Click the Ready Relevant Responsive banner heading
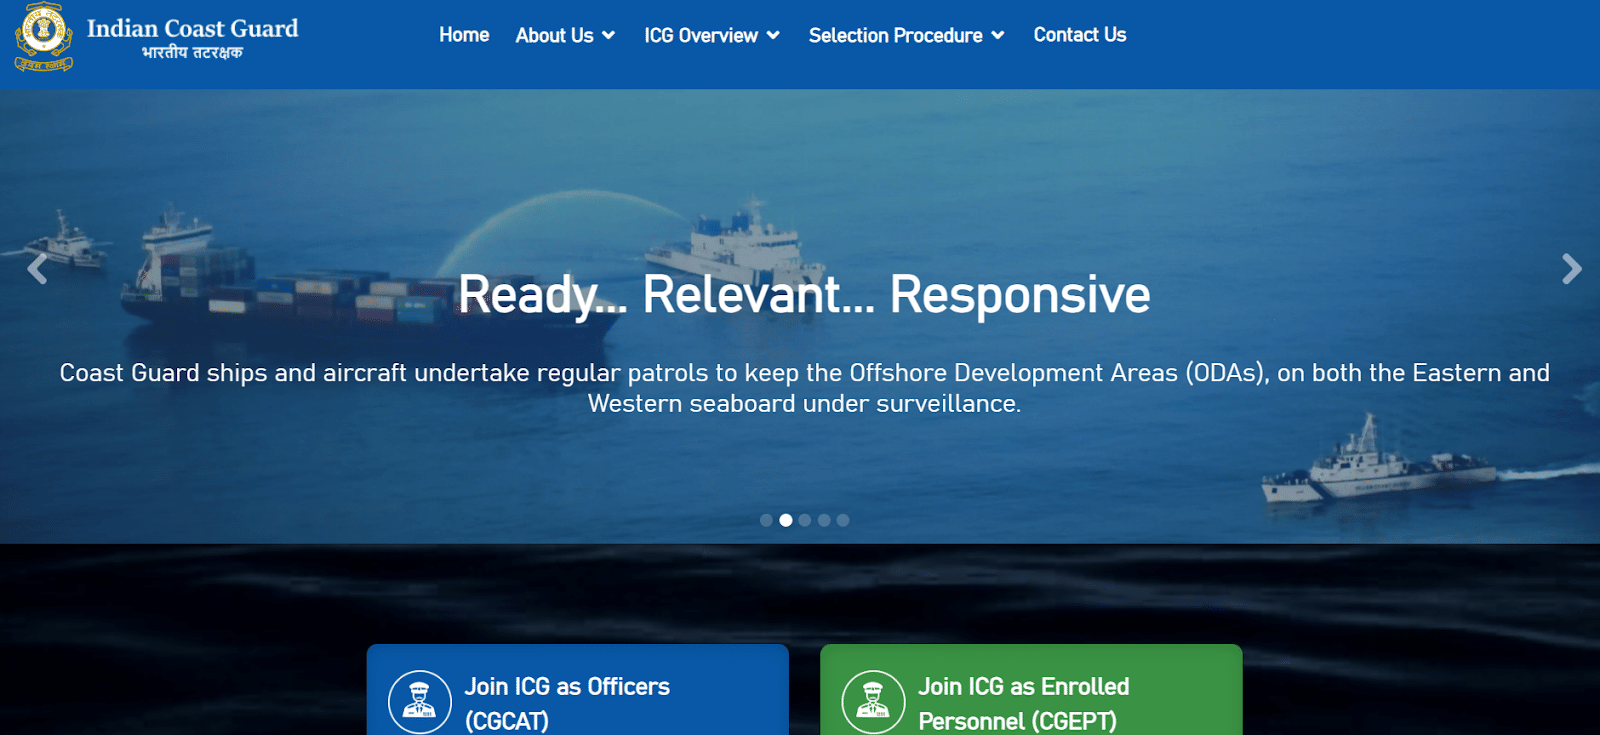The image size is (1600, 735). (x=804, y=295)
